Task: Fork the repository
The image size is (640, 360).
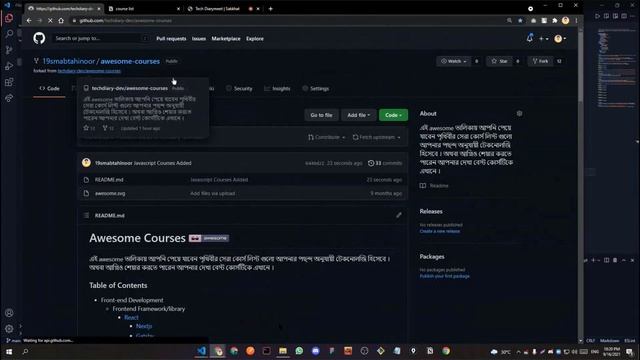Action: tap(540, 61)
